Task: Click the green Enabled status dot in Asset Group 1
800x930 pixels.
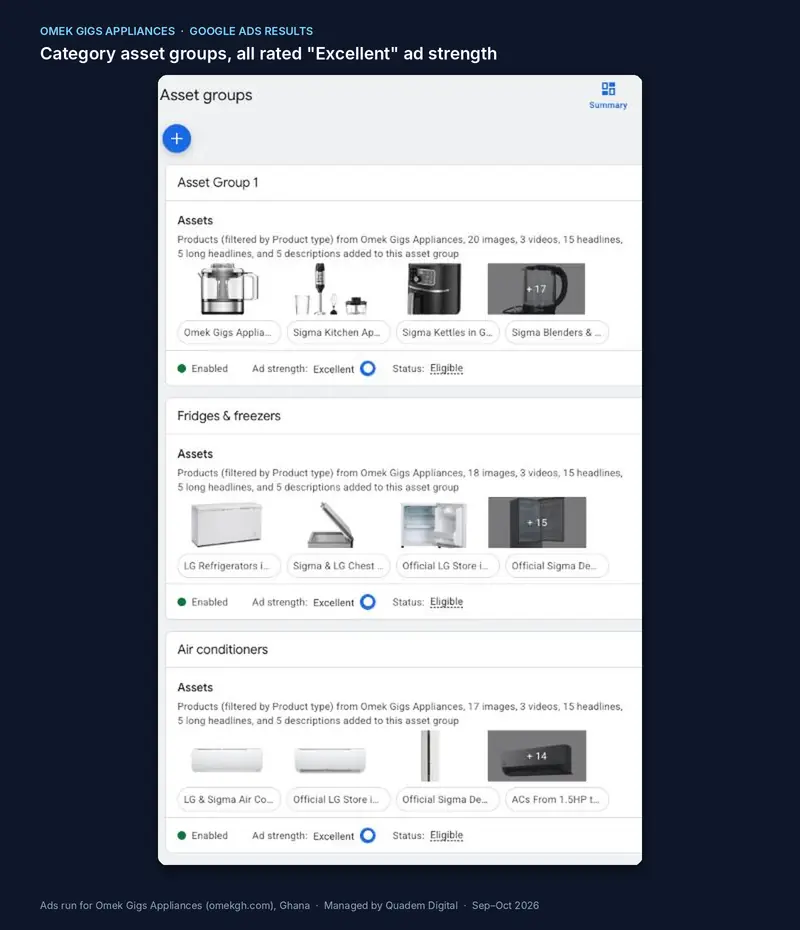Action: (182, 368)
